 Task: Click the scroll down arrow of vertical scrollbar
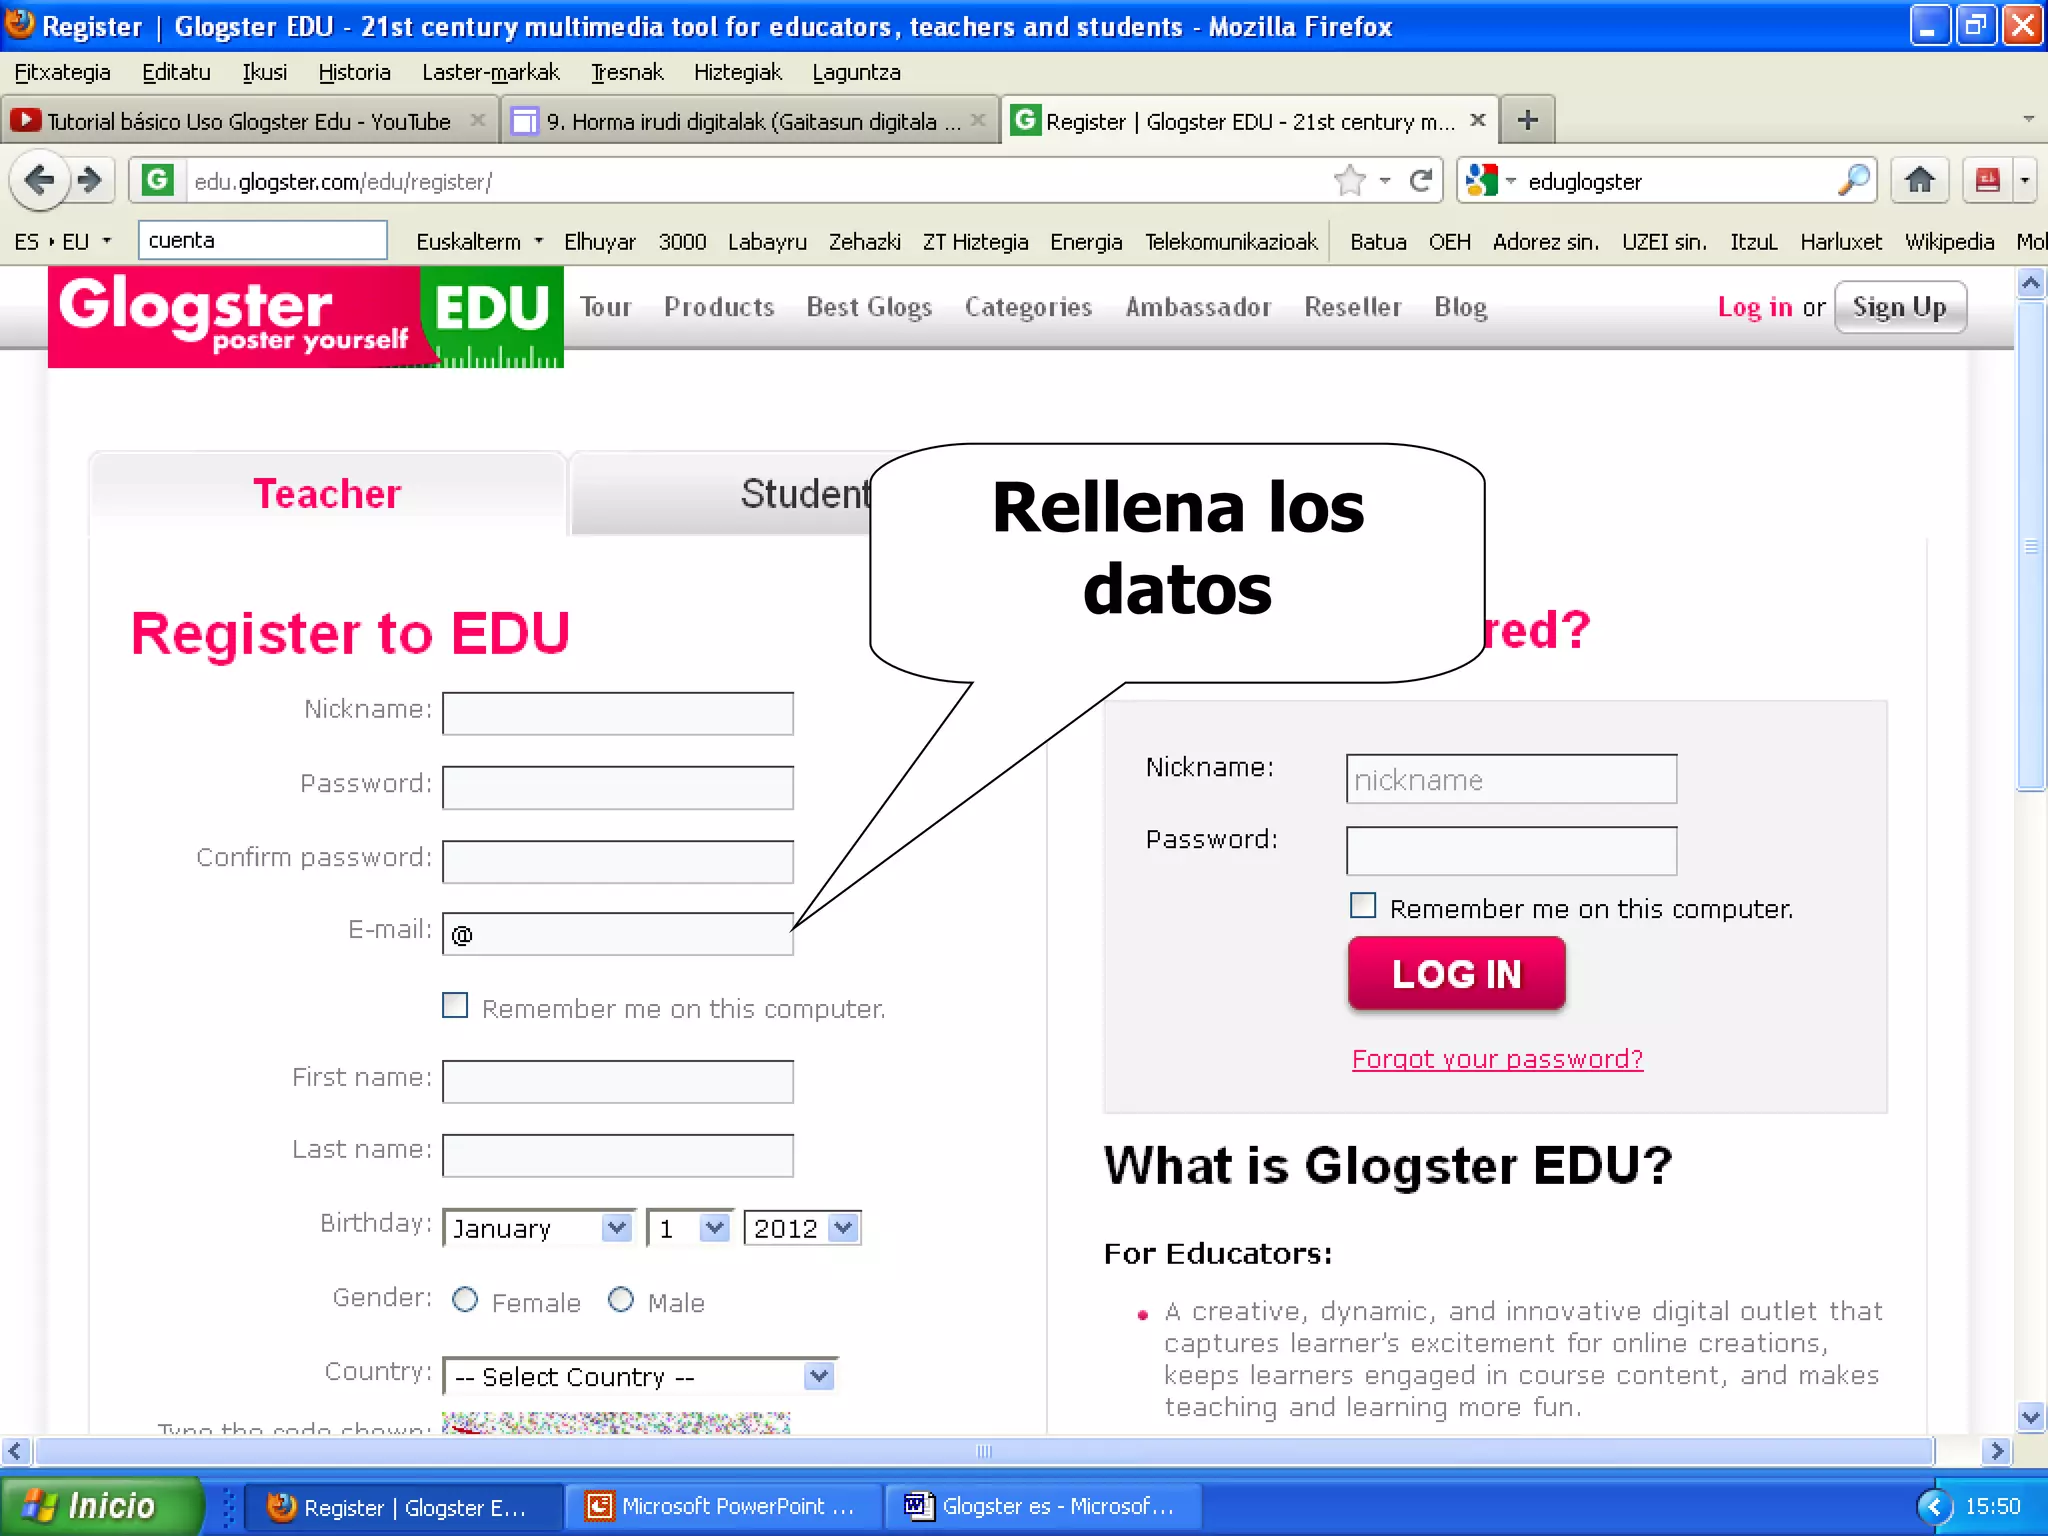tap(2030, 1417)
